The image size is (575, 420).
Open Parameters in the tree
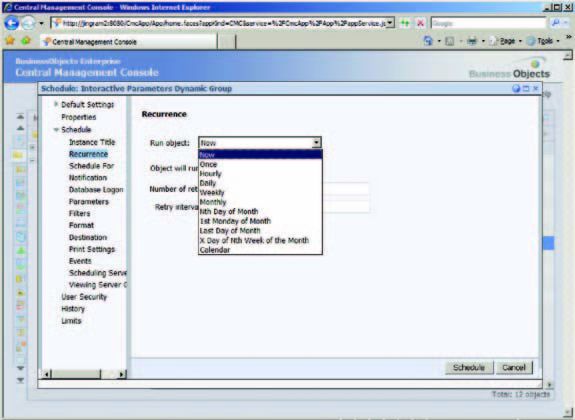pos(89,202)
